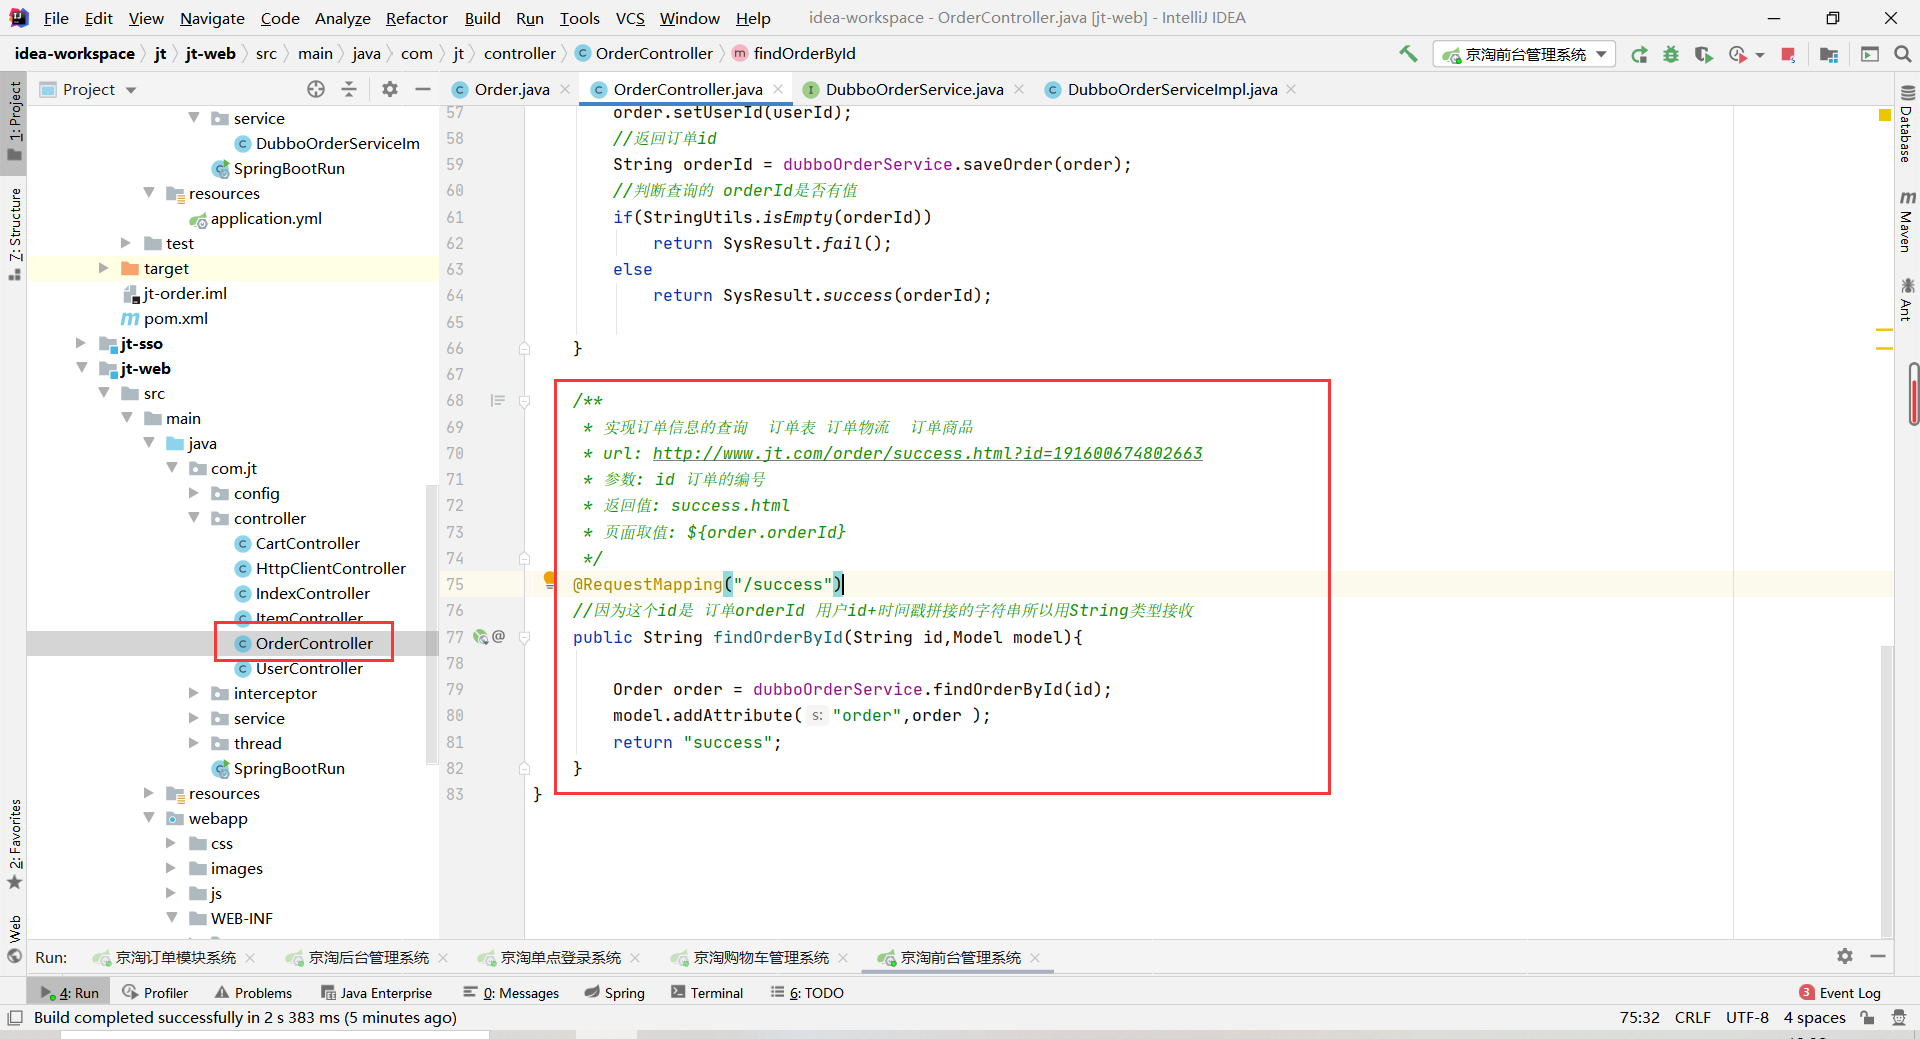
Task: Toggle the Ant tool window
Action: tap(1906, 300)
